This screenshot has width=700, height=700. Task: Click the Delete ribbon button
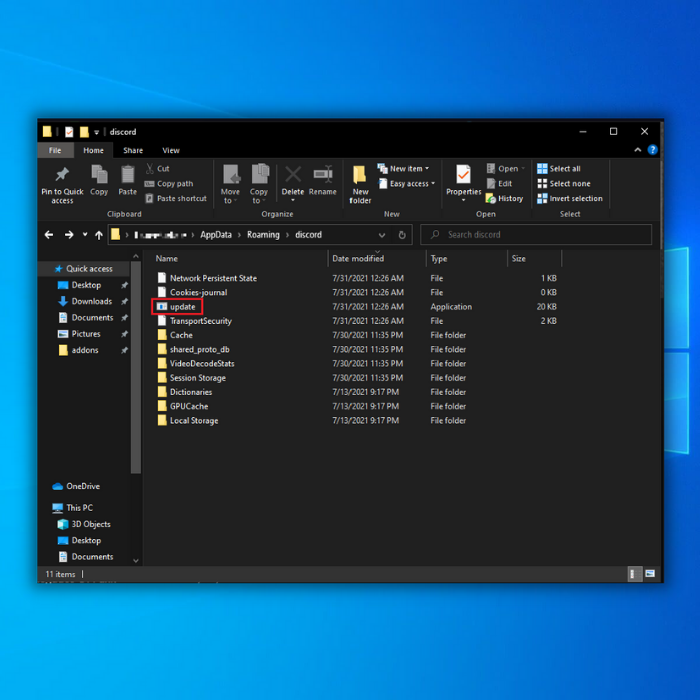(293, 183)
